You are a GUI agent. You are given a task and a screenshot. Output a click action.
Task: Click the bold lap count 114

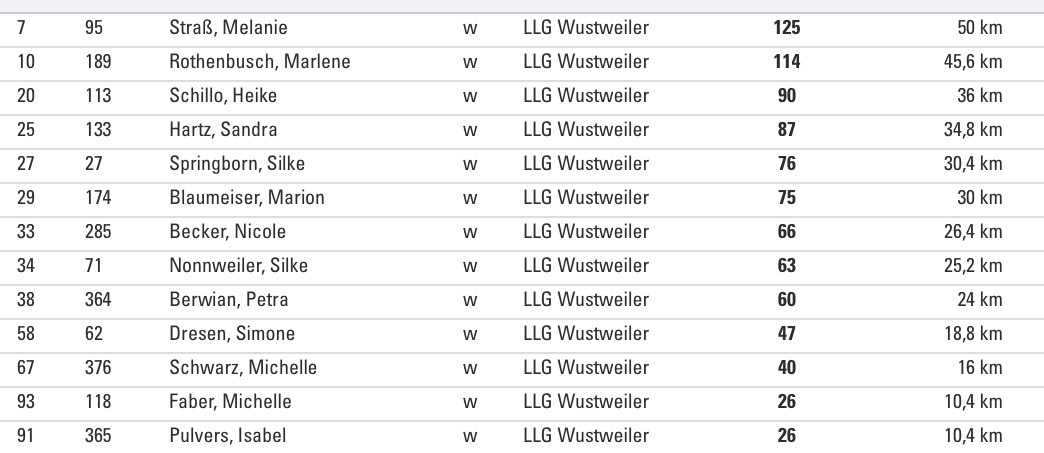787,62
